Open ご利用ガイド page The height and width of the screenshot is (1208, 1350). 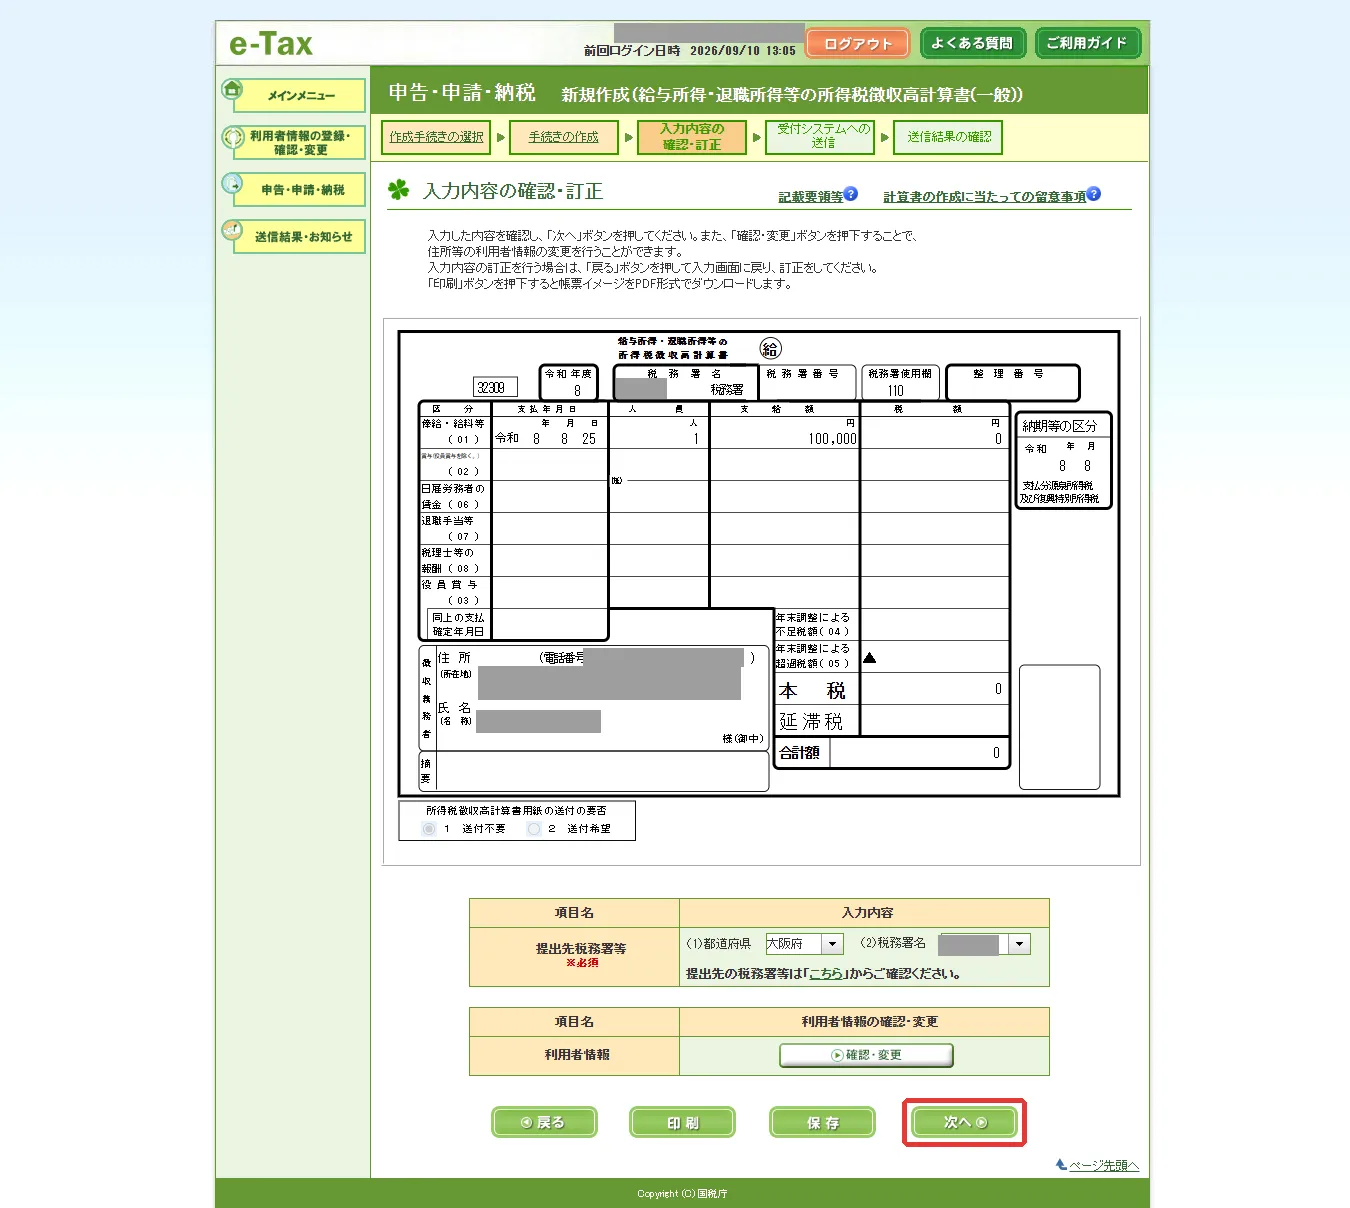pos(1087,44)
